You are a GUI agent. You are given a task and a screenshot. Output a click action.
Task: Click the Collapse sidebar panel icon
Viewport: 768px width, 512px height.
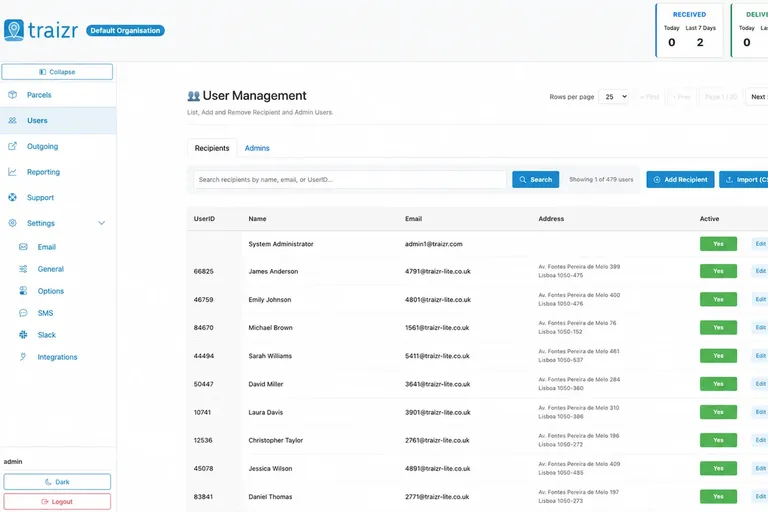tap(43, 72)
